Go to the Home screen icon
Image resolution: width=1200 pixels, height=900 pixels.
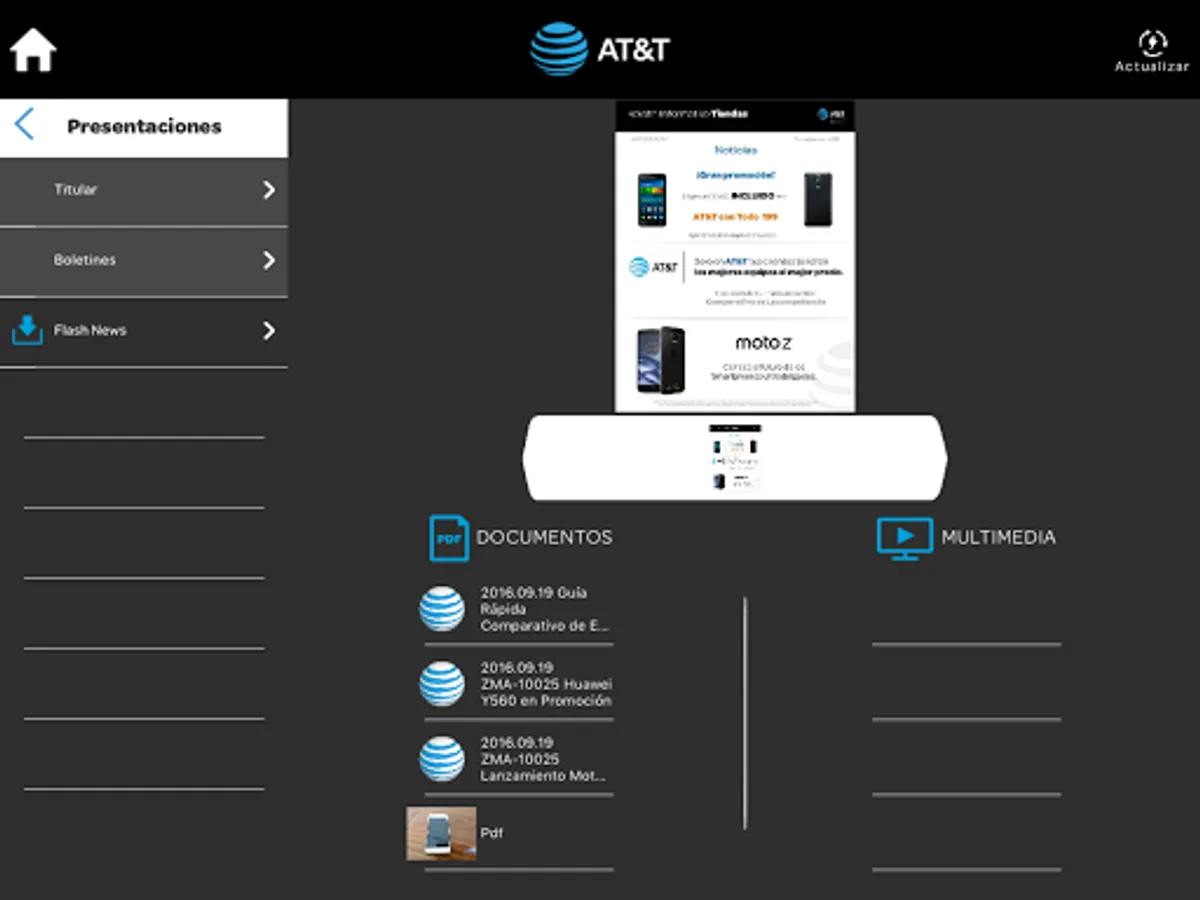(33, 50)
